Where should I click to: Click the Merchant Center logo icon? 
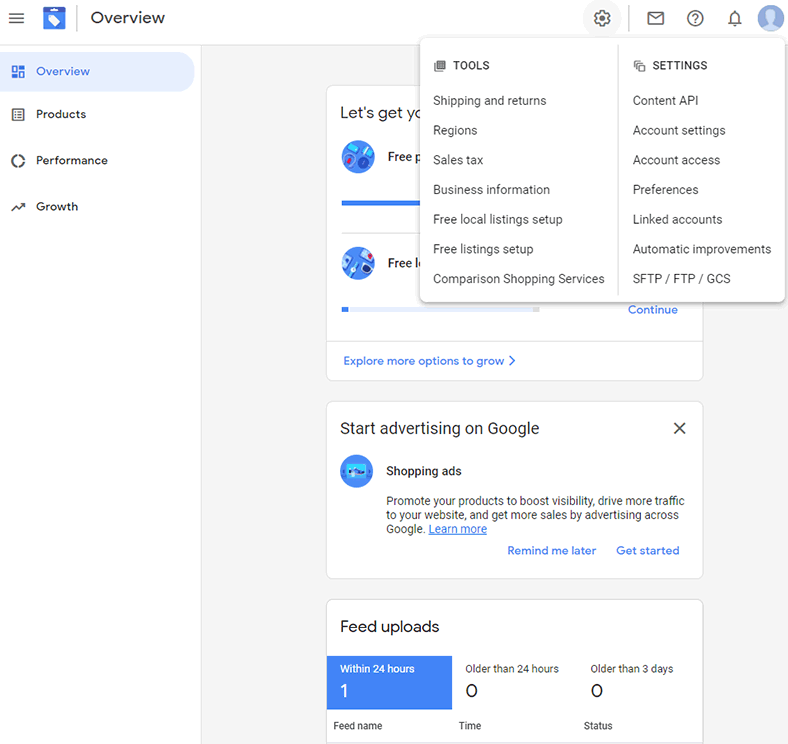[x=54, y=18]
